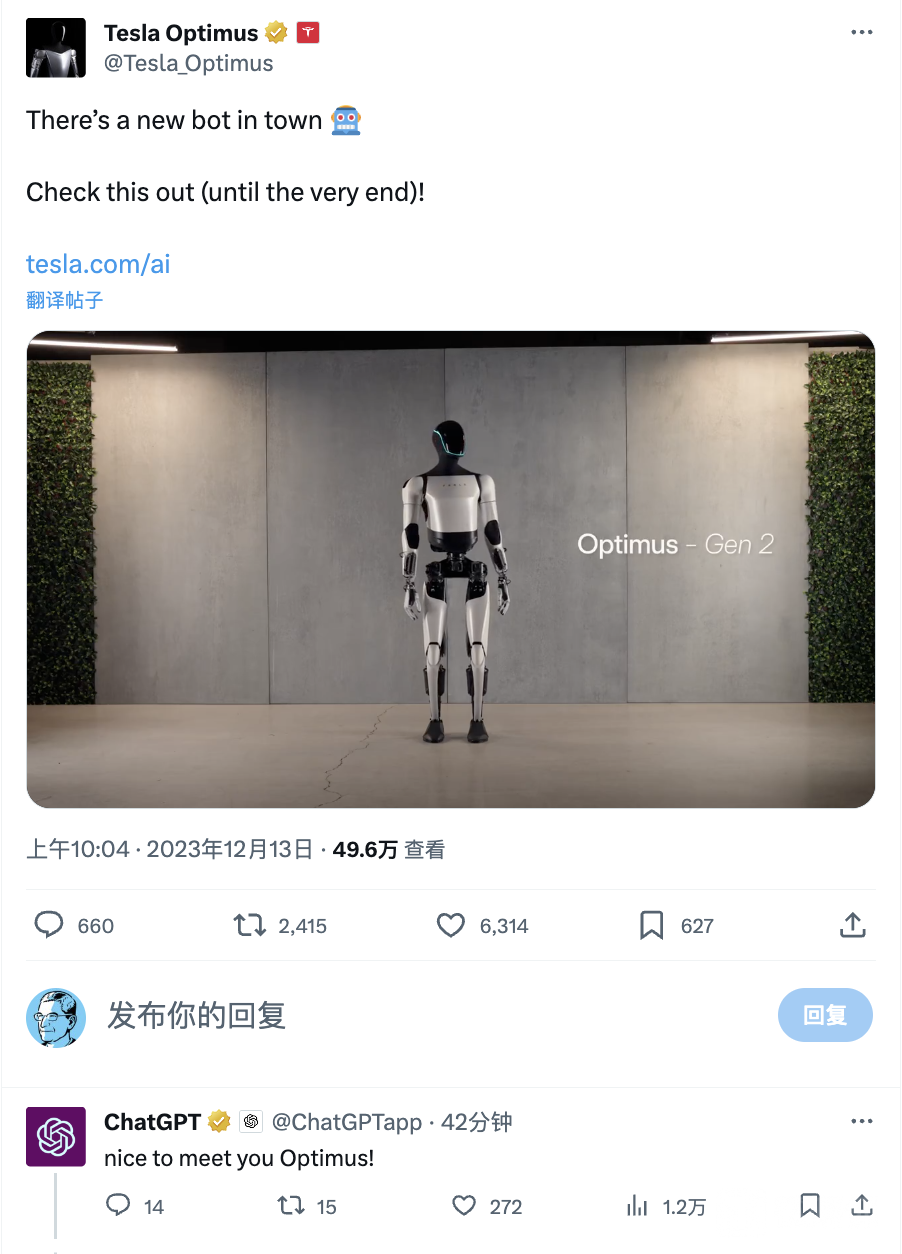This screenshot has height=1254, width=902.
Task: Click the Tesla Optimus profile avatar
Action: point(55,48)
